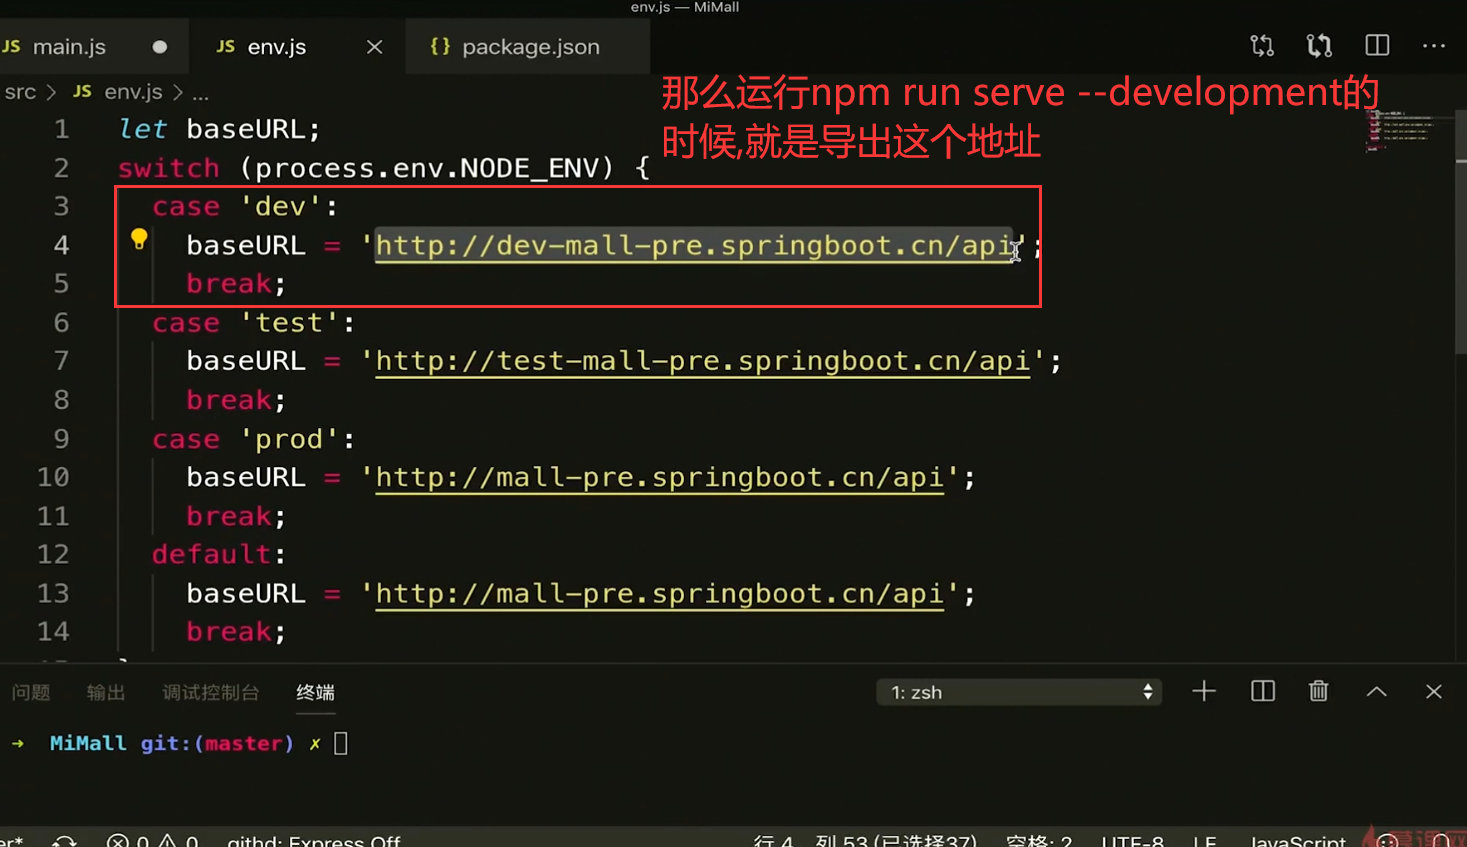1467x847 pixels.
Task: Open warnings count in status bar
Action: pos(178,841)
